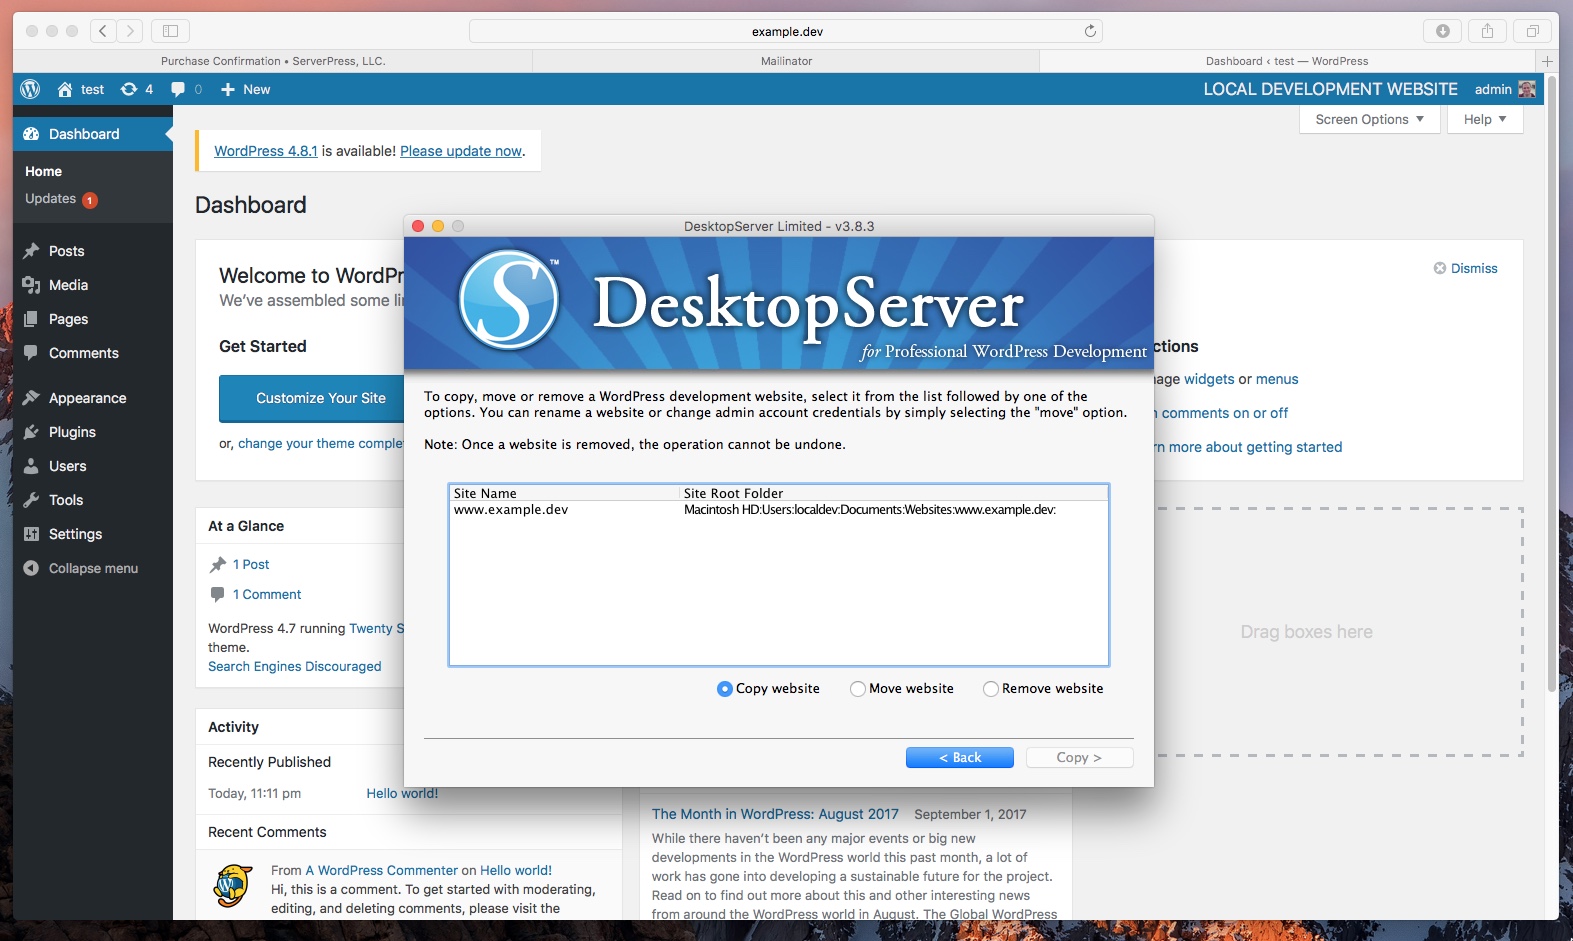Open the 1 Post link
The width and height of the screenshot is (1573, 941).
coord(251,564)
